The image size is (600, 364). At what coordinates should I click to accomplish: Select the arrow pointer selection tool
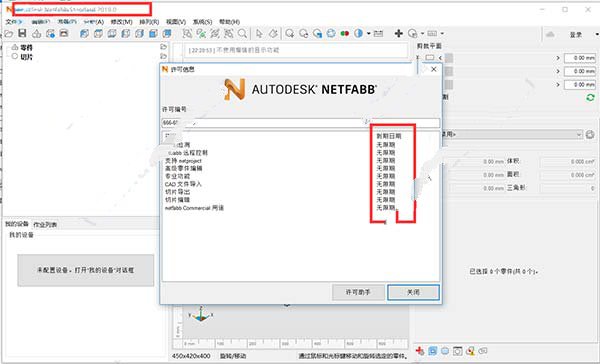(x=259, y=34)
